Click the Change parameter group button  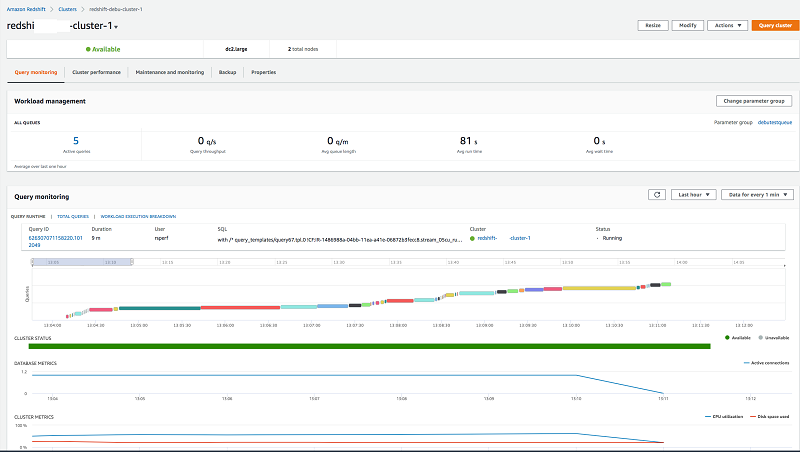coord(754,101)
